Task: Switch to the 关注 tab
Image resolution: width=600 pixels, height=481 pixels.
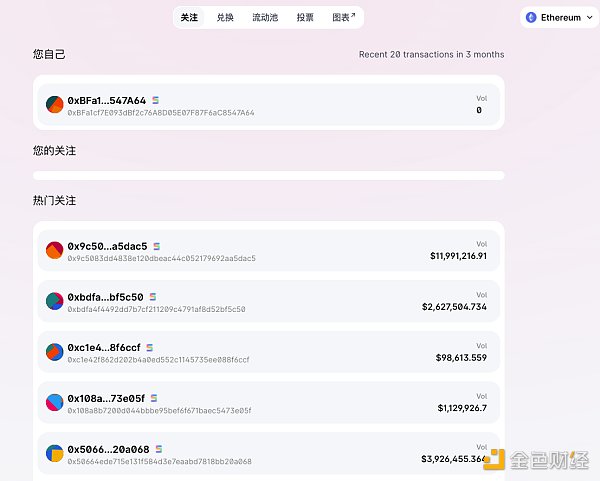Action: pyautogui.click(x=189, y=18)
